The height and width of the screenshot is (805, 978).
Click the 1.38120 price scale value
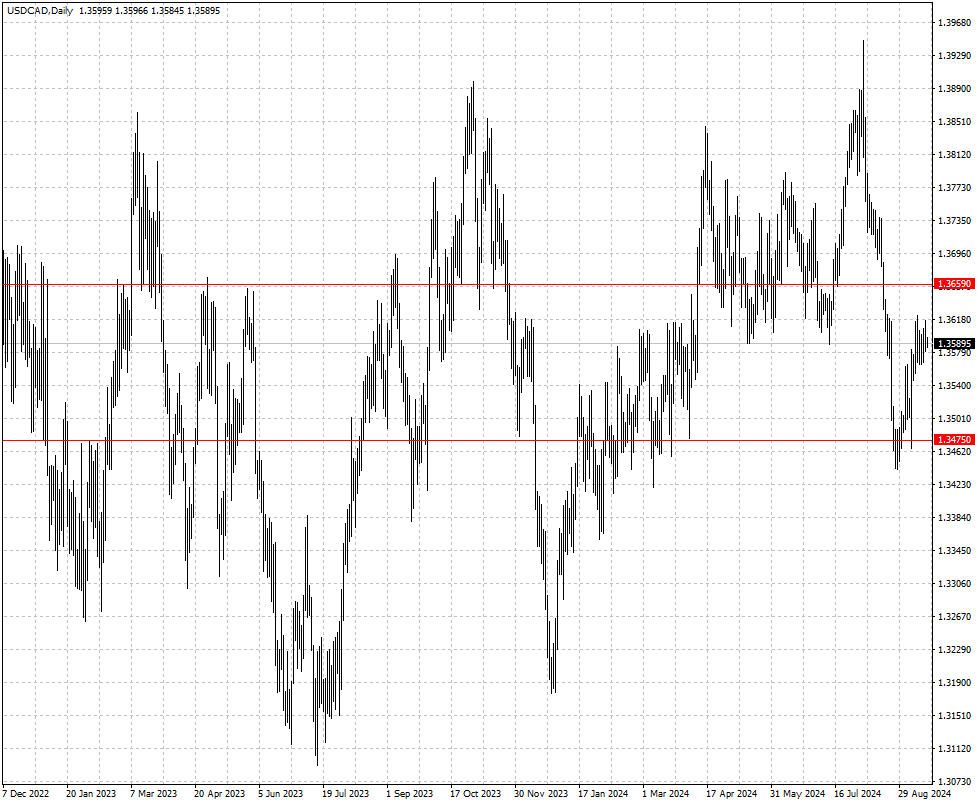point(952,155)
